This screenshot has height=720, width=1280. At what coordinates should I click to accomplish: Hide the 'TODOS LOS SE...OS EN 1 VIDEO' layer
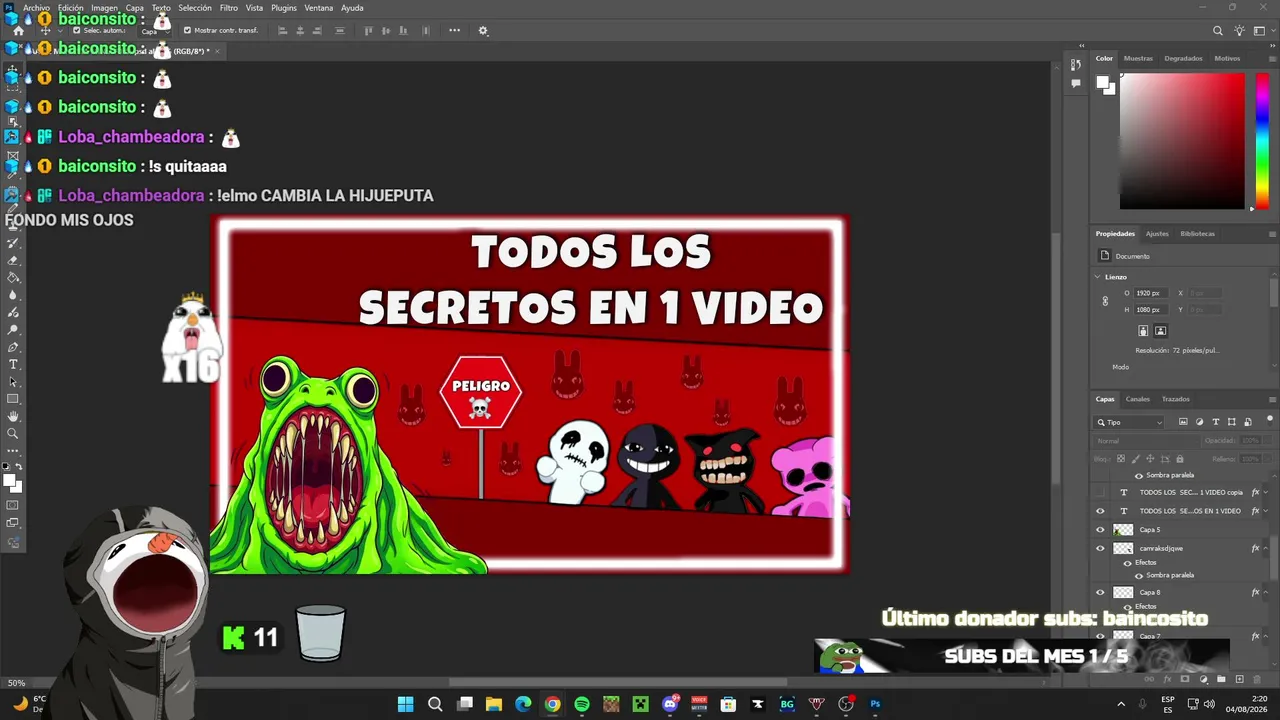click(1100, 511)
